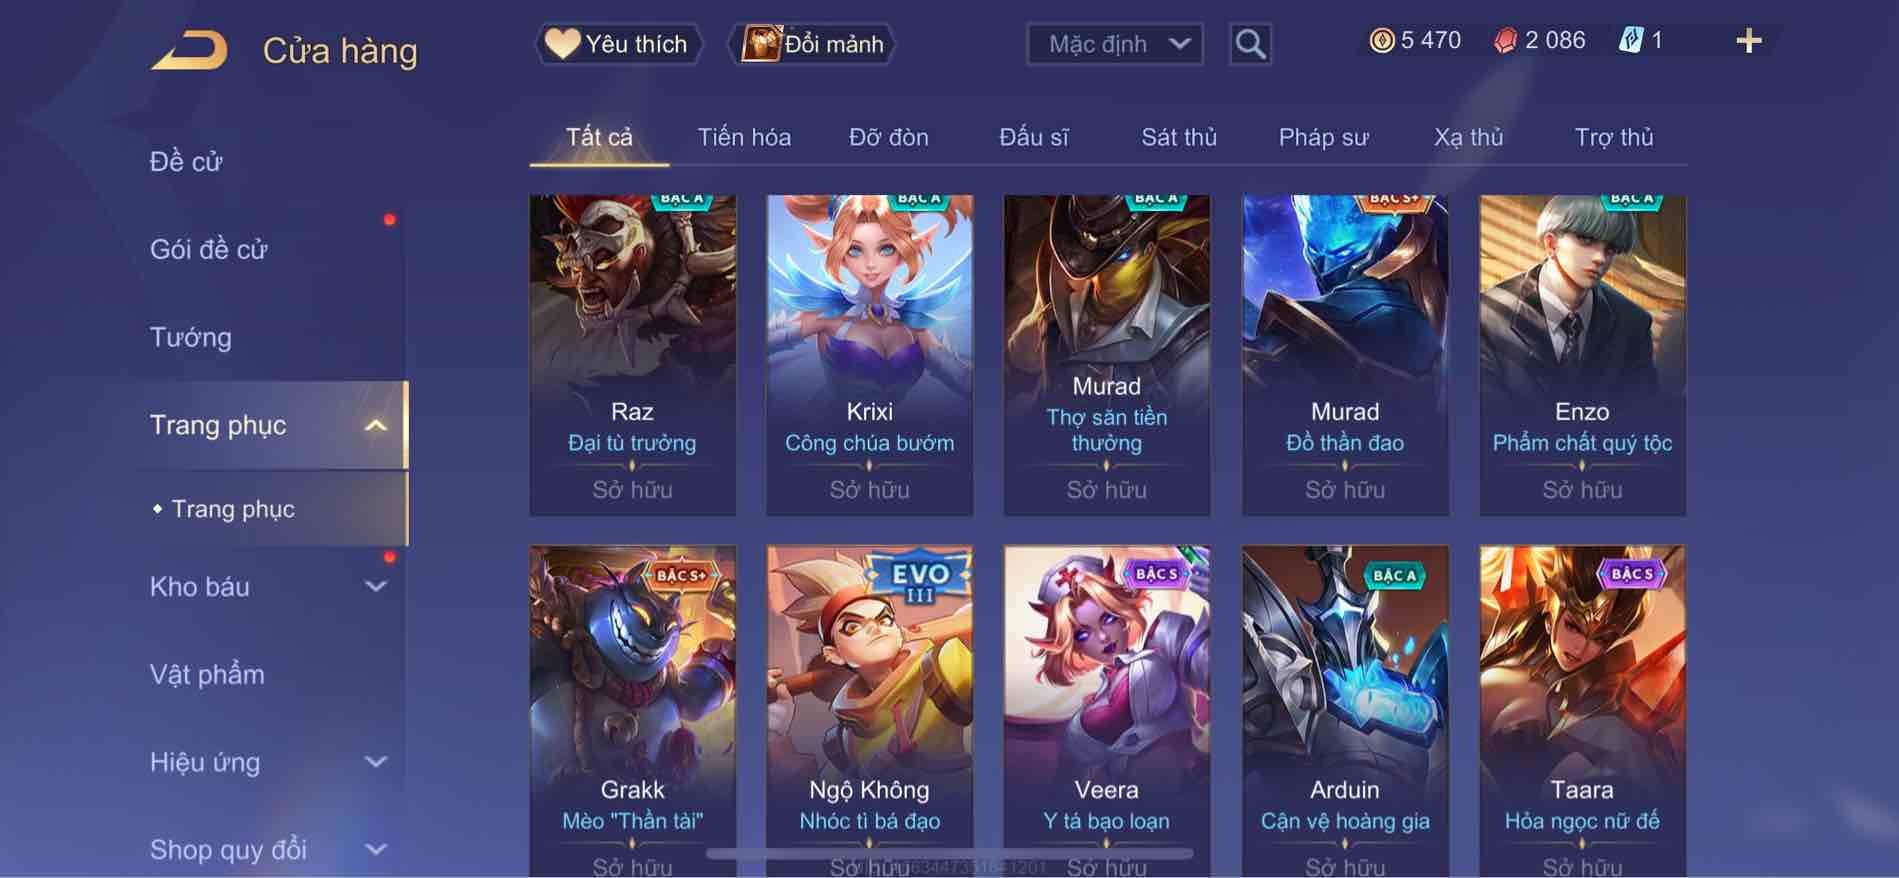The width and height of the screenshot is (1899, 878).
Task: Expand the Hiệu ứng sidebar section
Action: [x=376, y=762]
